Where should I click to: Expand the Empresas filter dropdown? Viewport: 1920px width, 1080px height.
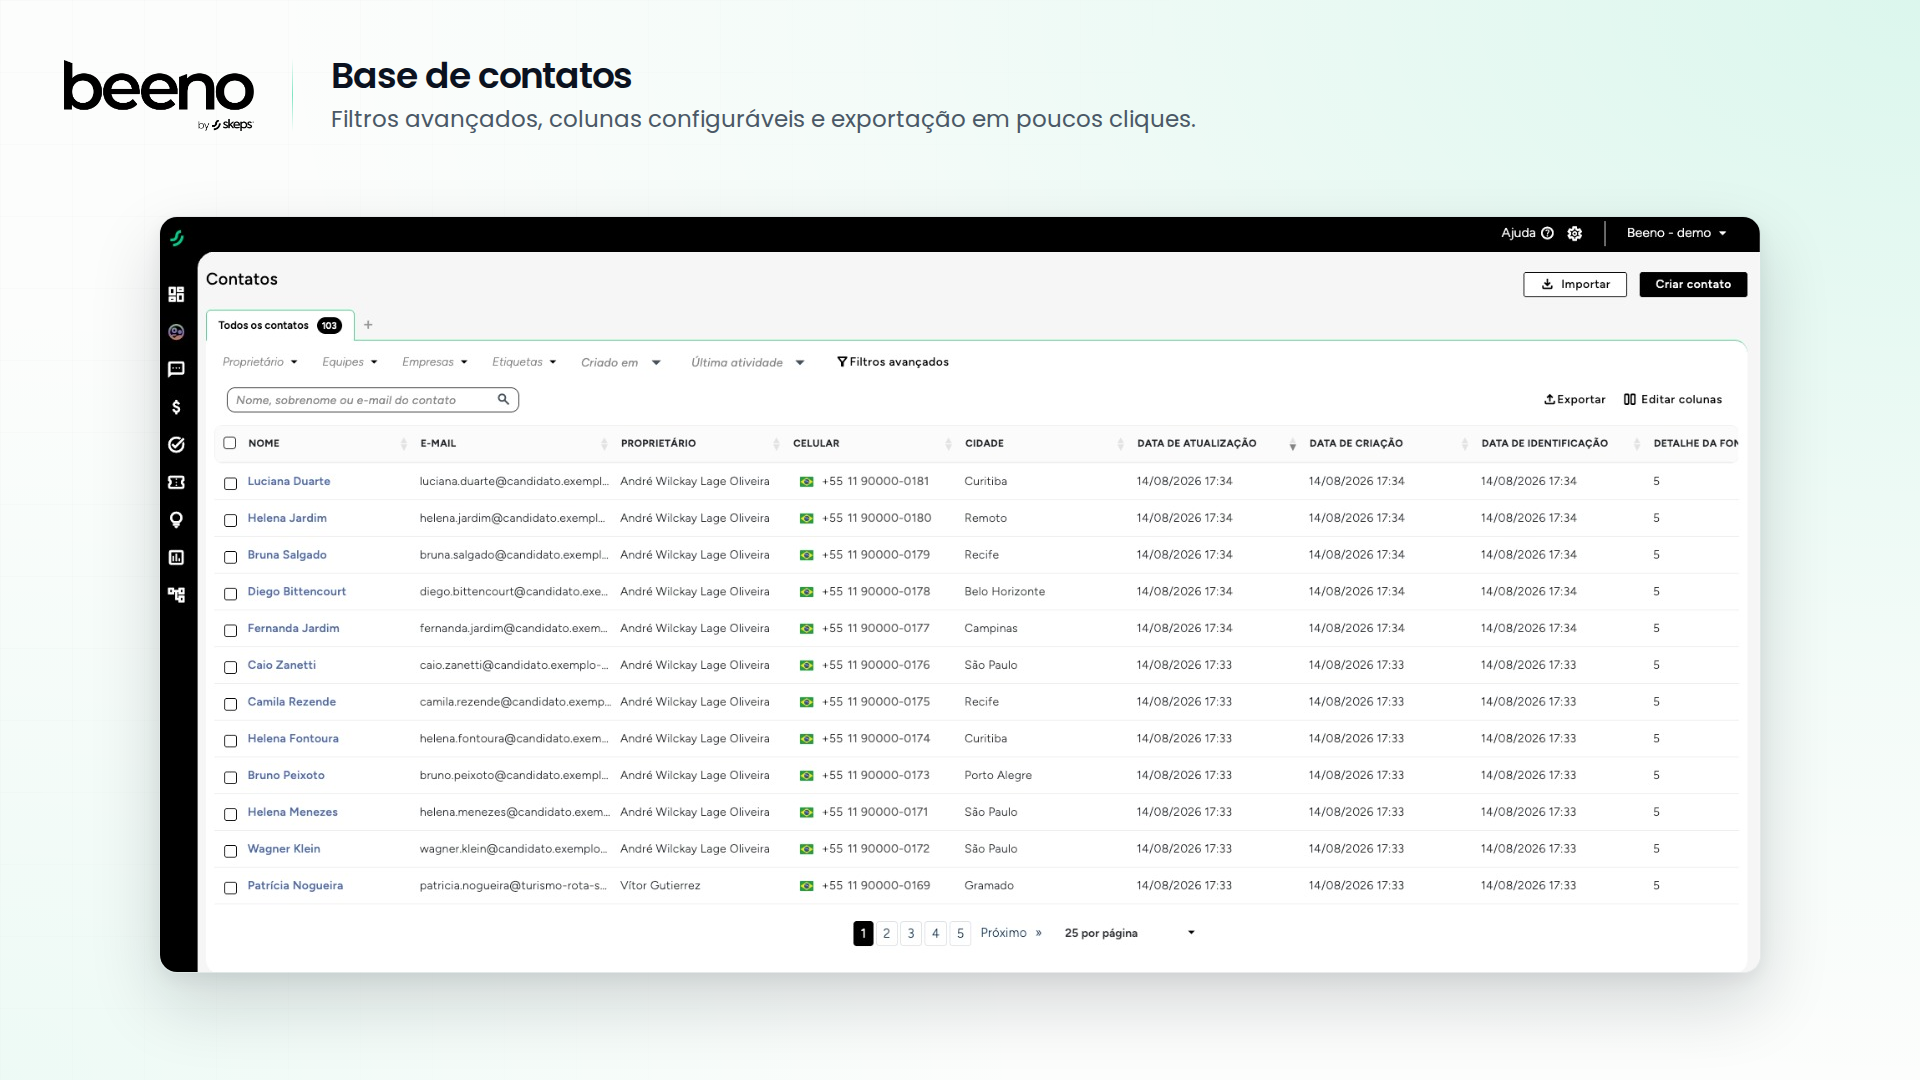pos(434,362)
